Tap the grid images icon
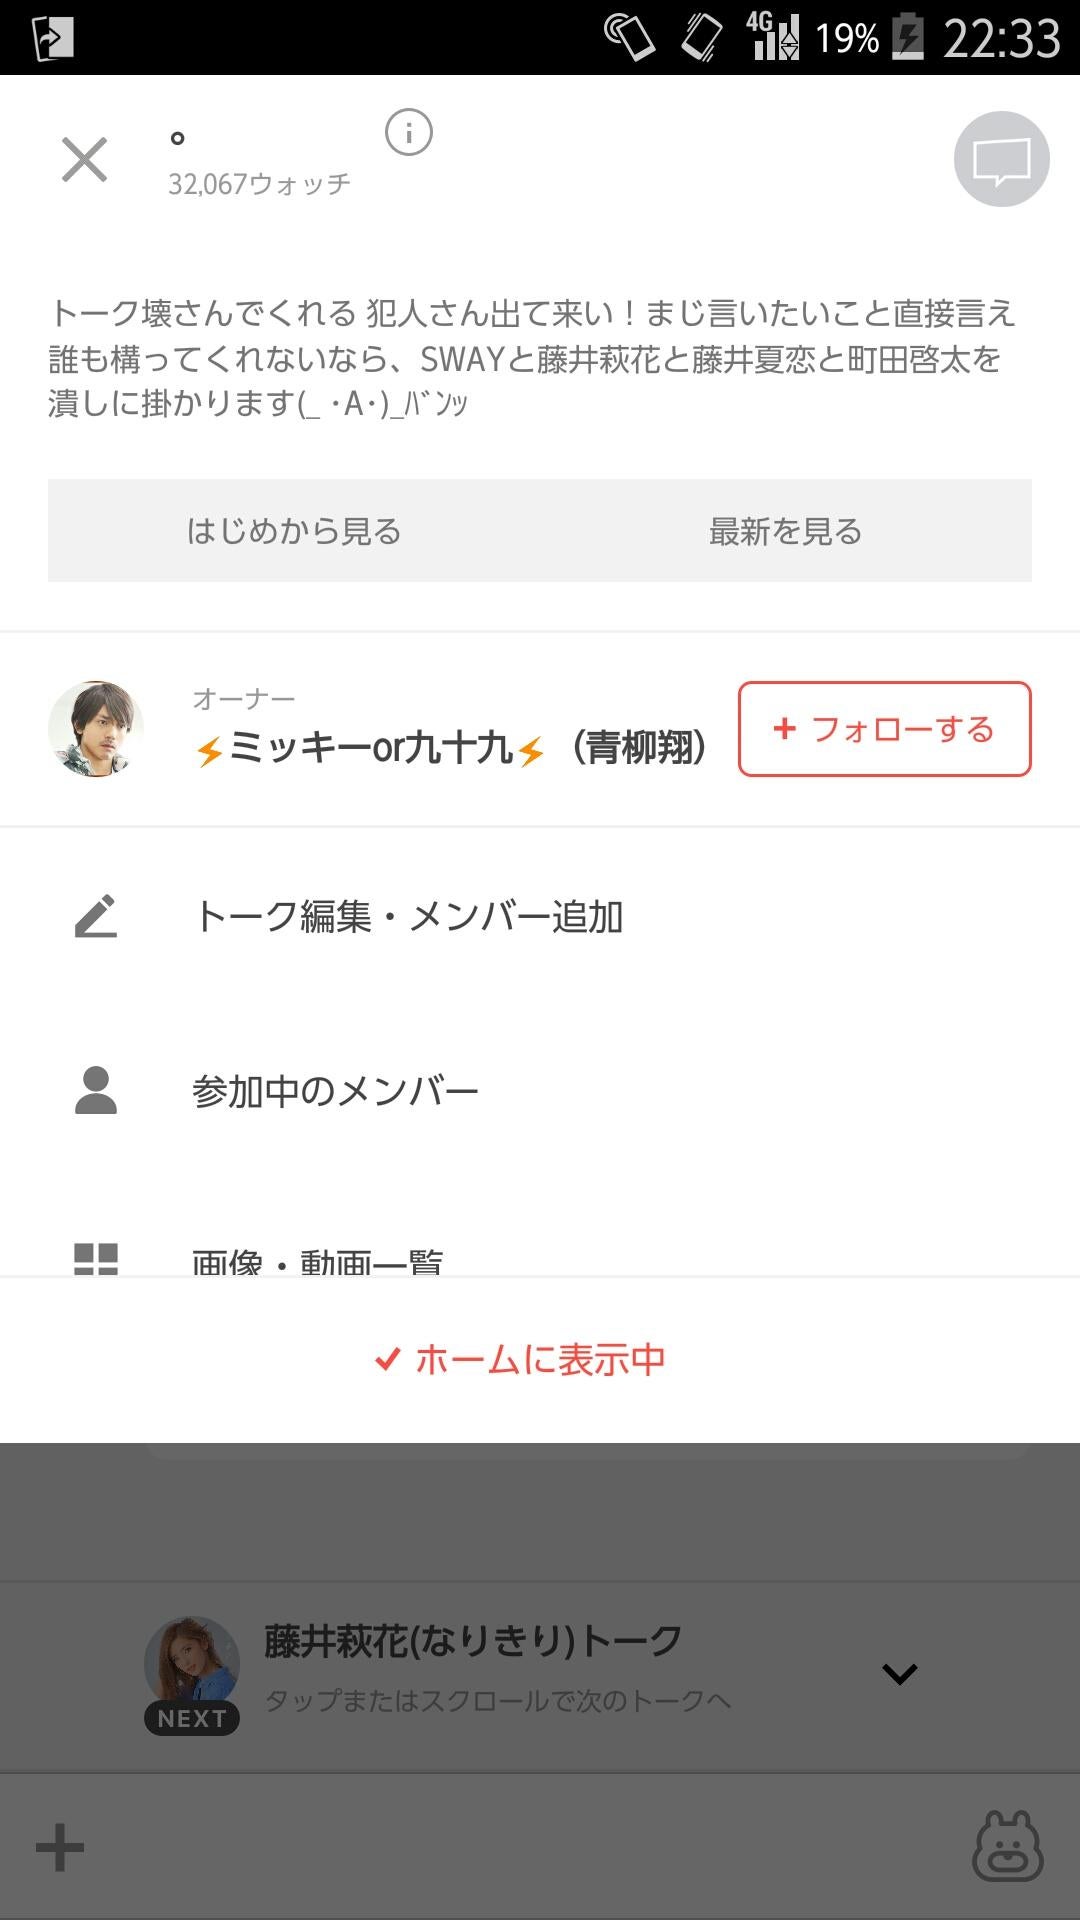 pos(96,1259)
